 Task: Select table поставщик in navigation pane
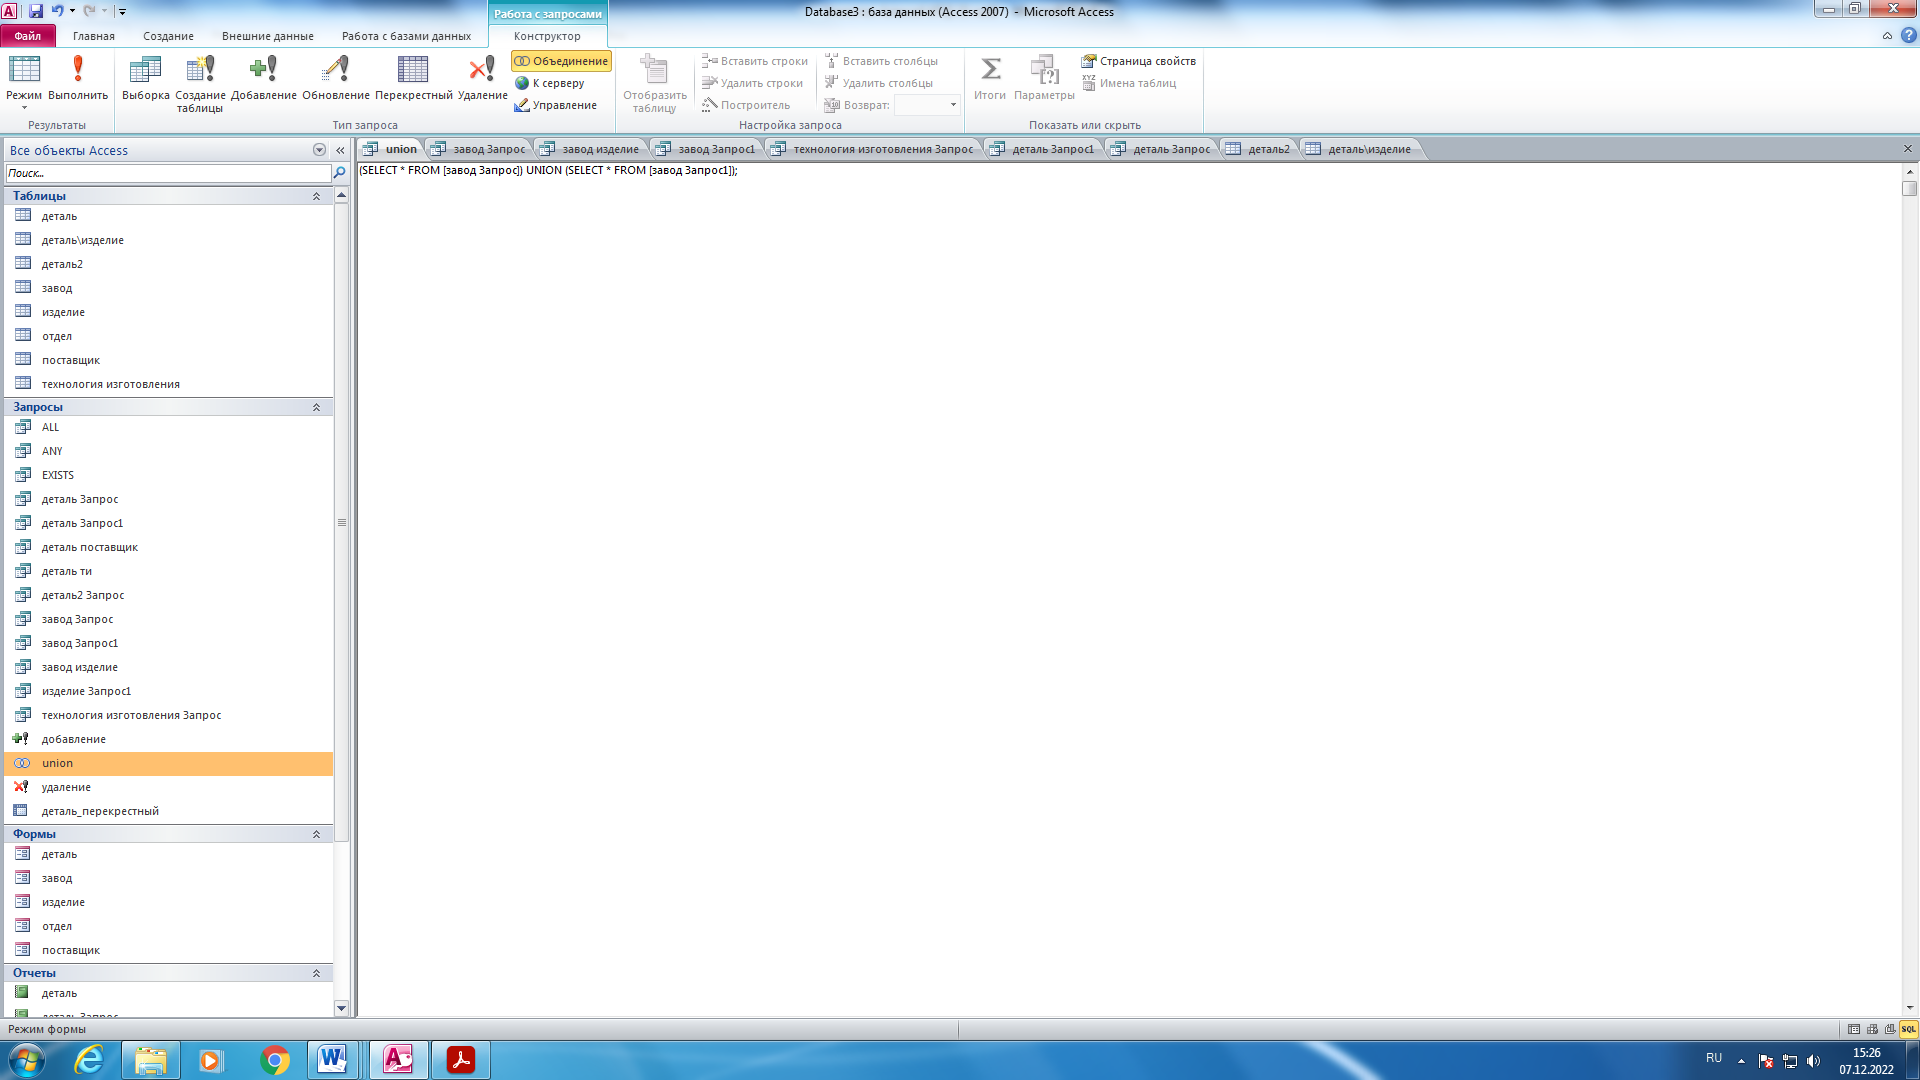click(x=168, y=360)
